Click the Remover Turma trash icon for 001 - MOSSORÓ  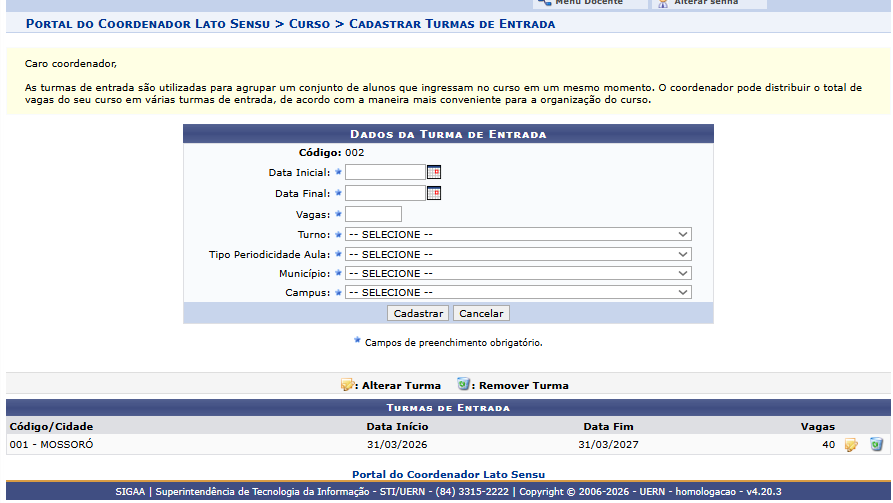tap(876, 444)
